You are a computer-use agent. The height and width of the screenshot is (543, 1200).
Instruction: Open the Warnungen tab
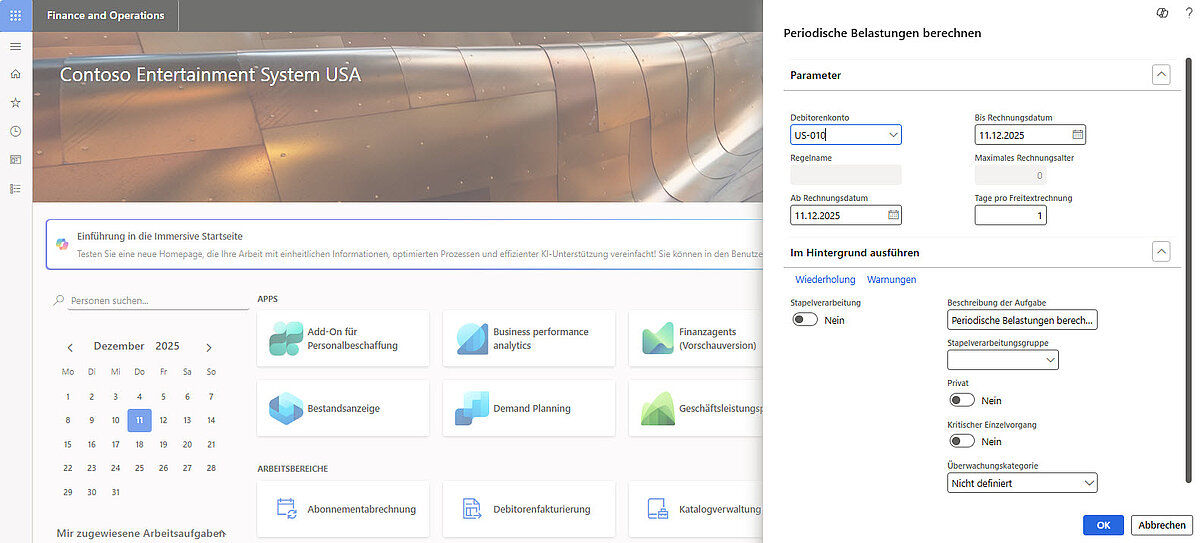(x=891, y=279)
